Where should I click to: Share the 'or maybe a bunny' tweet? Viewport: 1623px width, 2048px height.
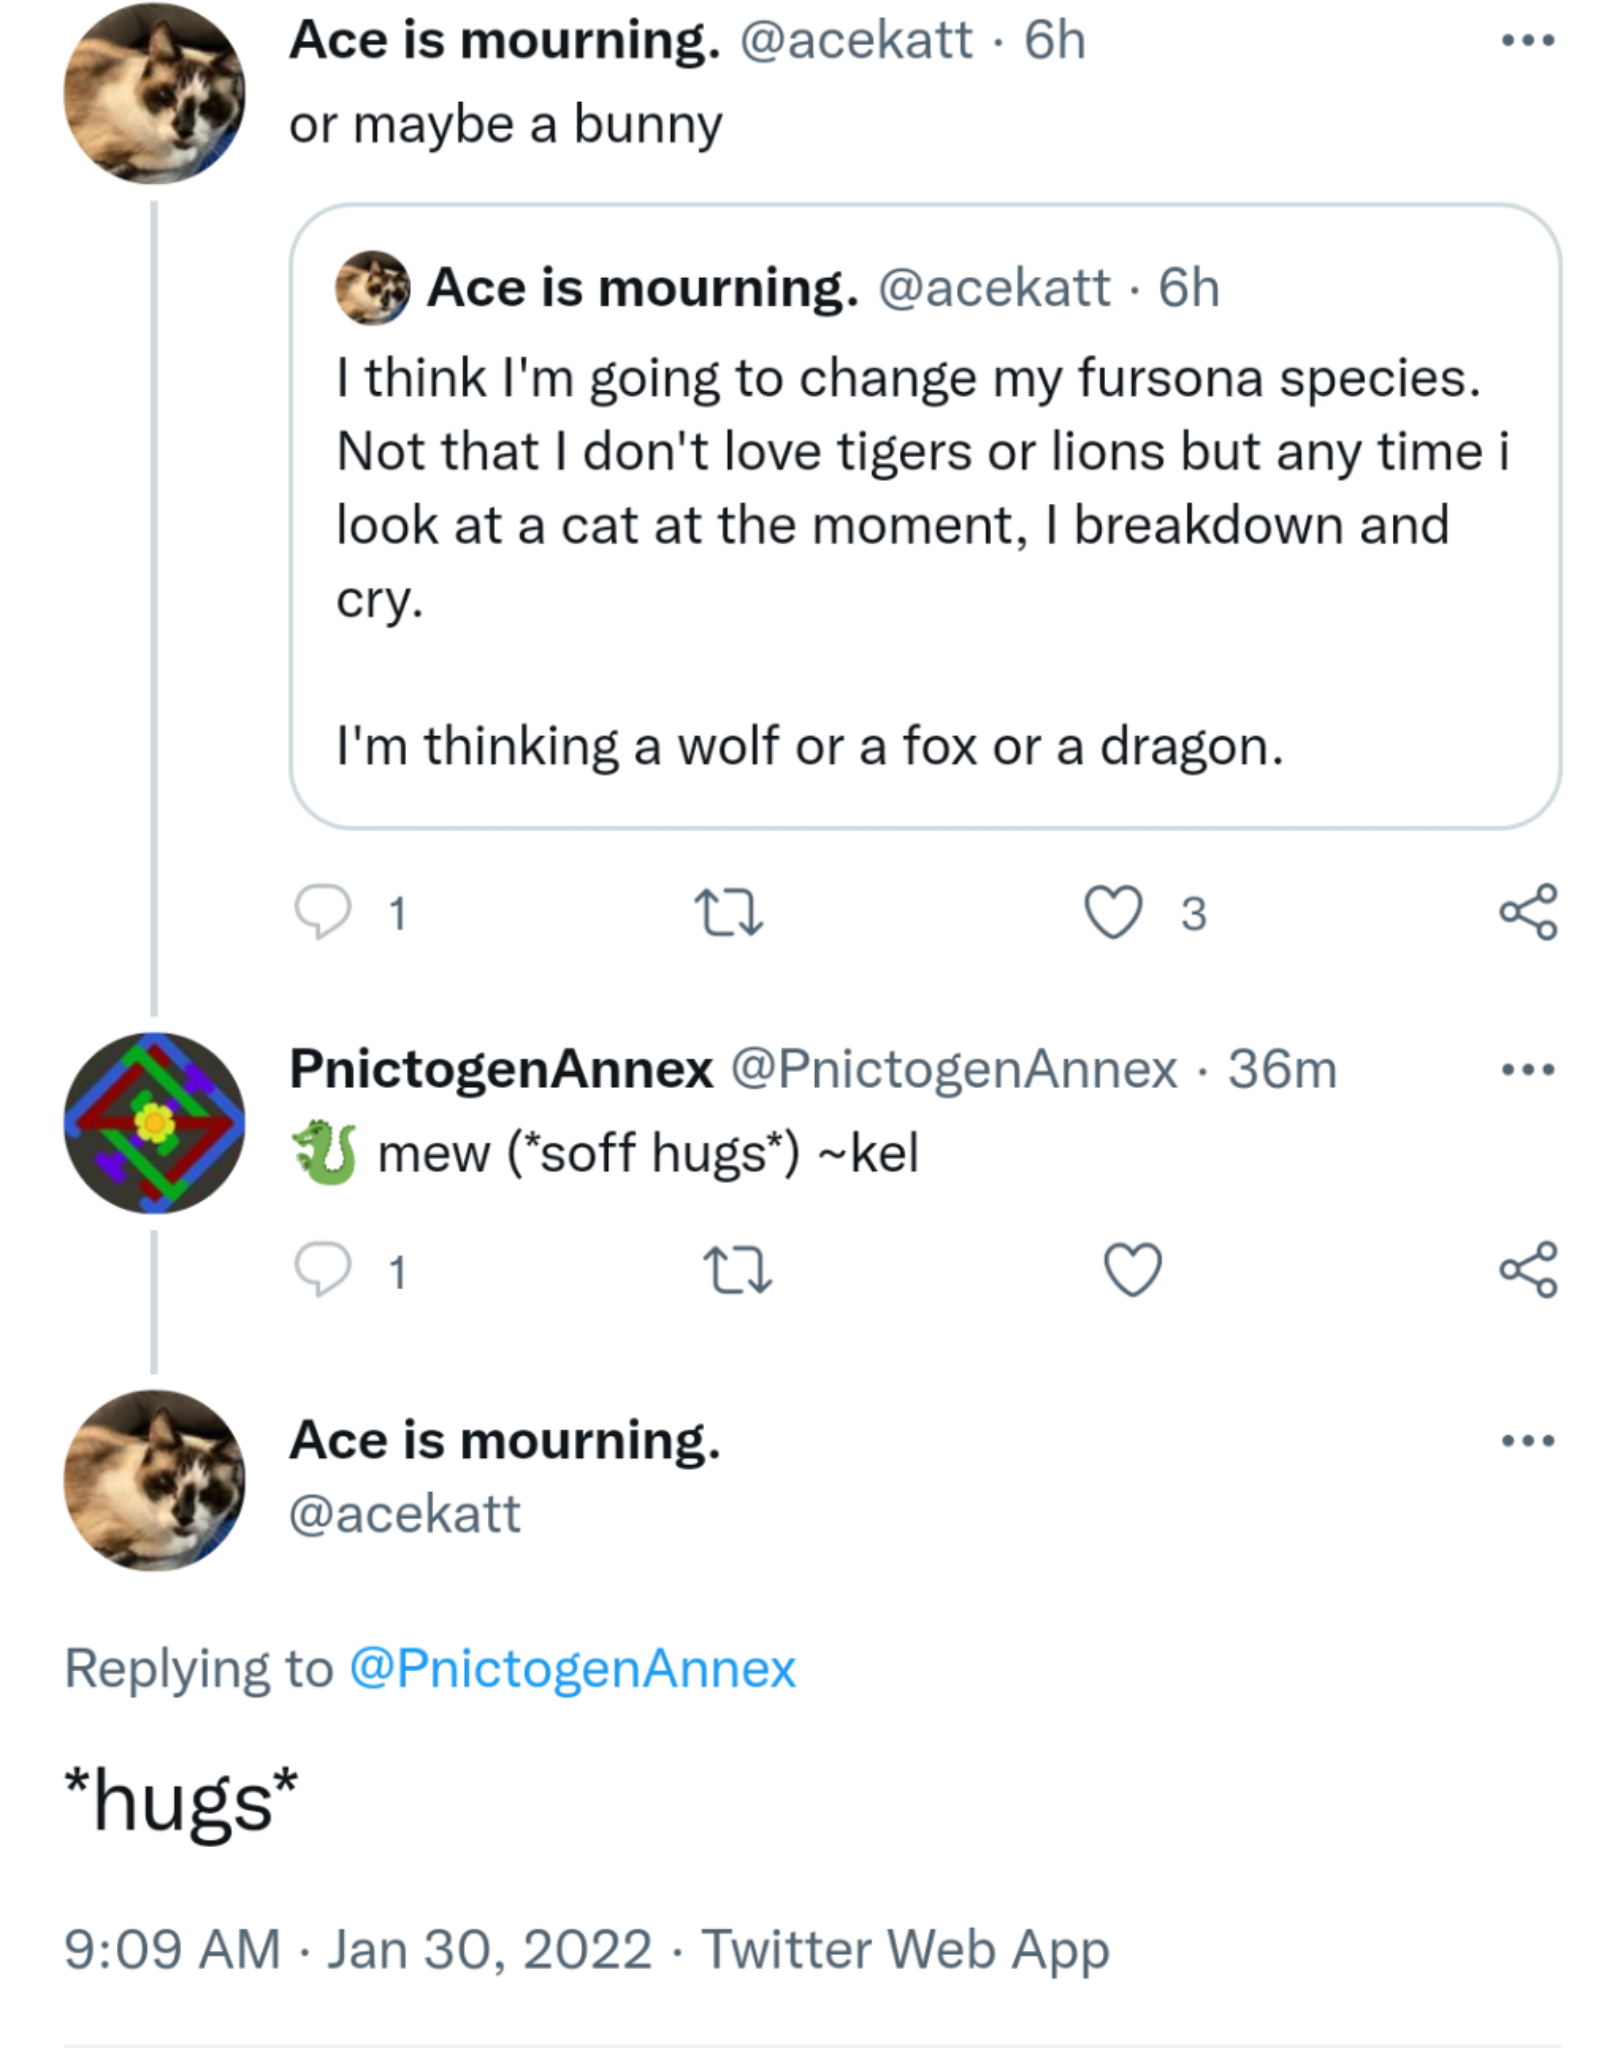pyautogui.click(x=1528, y=912)
